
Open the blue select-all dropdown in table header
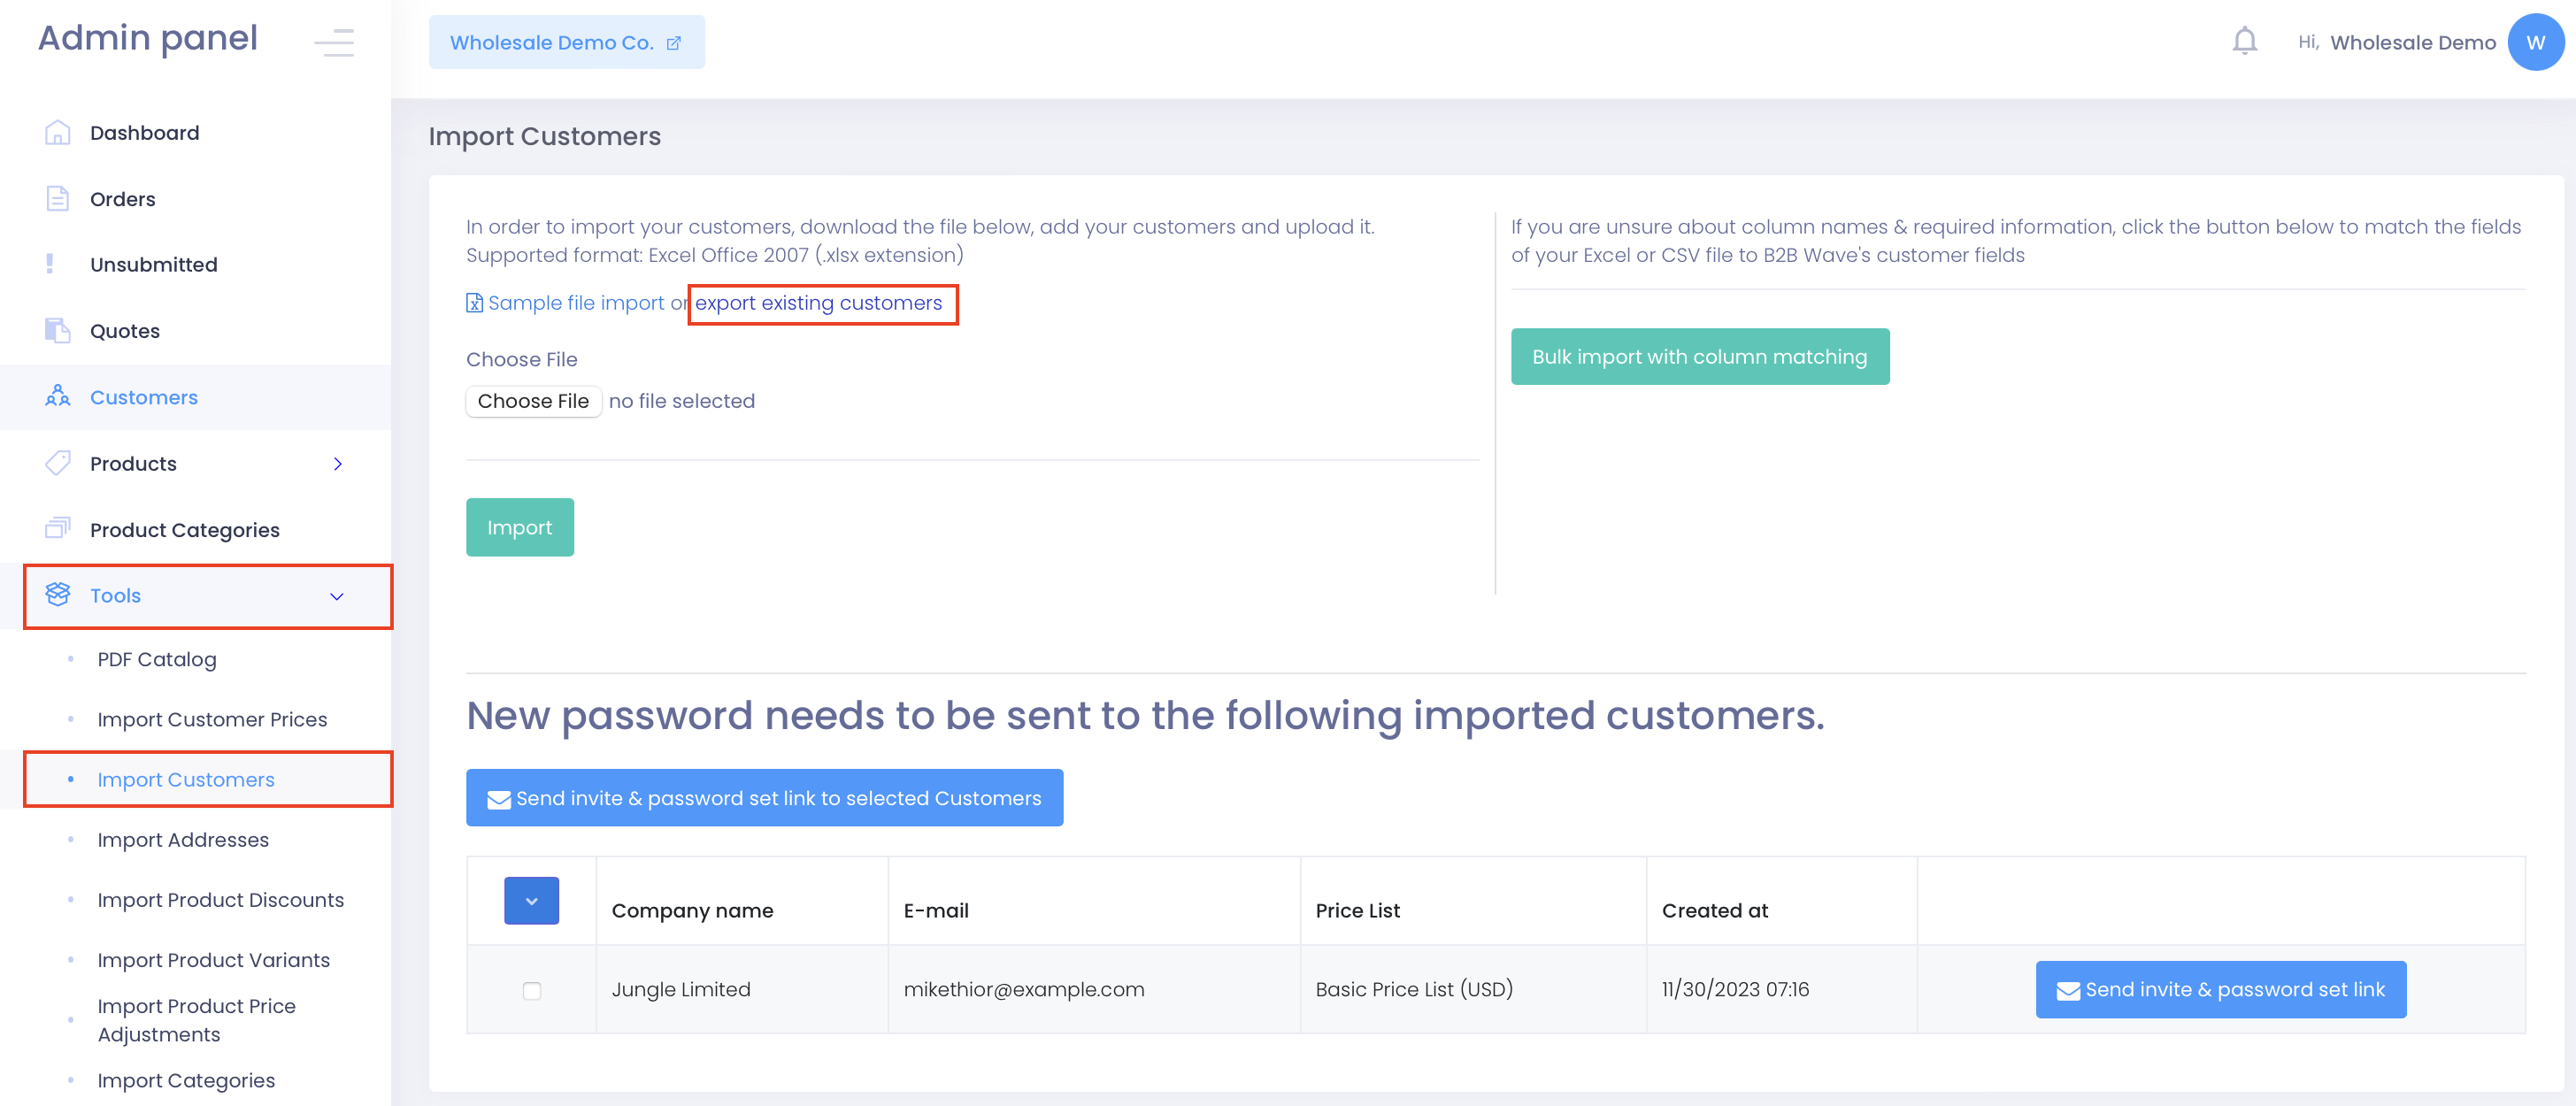(x=531, y=901)
